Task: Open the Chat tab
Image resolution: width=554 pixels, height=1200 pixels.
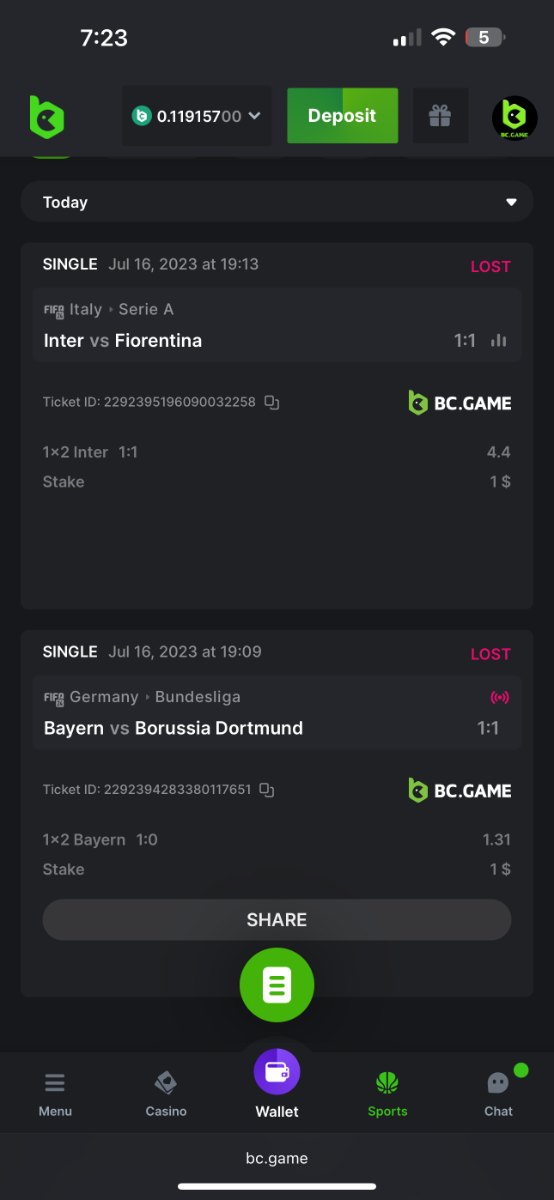Action: click(x=499, y=1093)
